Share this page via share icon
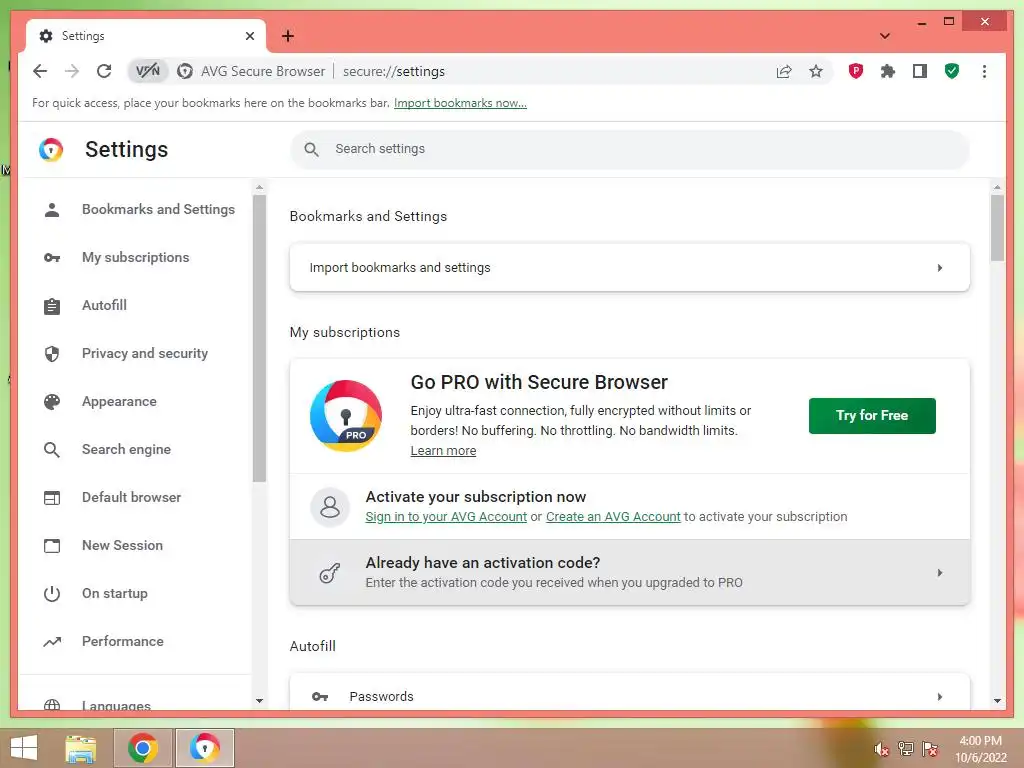Image resolution: width=1024 pixels, height=768 pixels. (784, 71)
